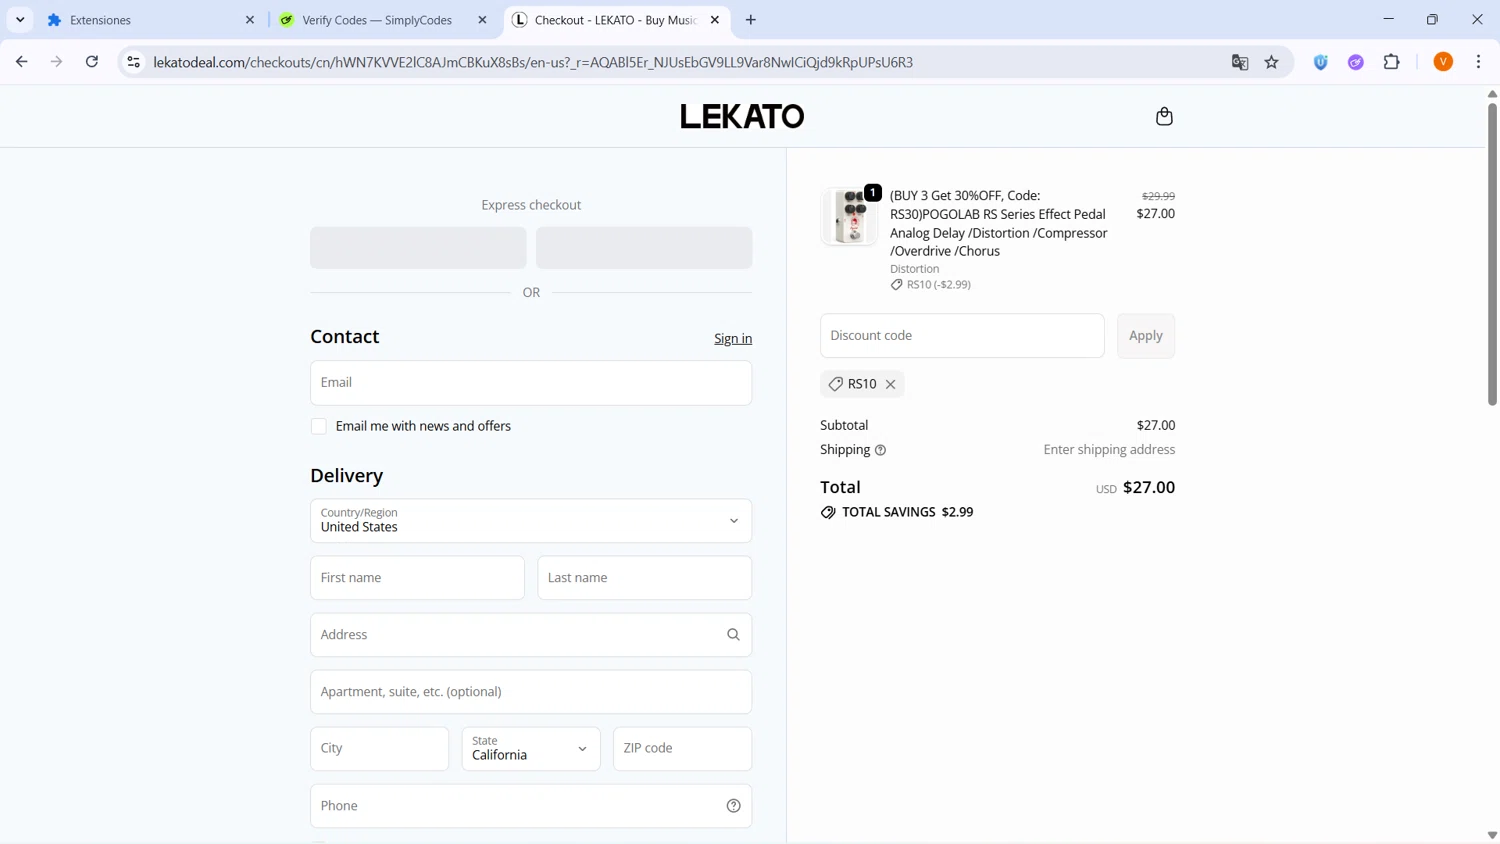Focus the Phone field
Screen dimensions: 1500x844
(x=531, y=806)
